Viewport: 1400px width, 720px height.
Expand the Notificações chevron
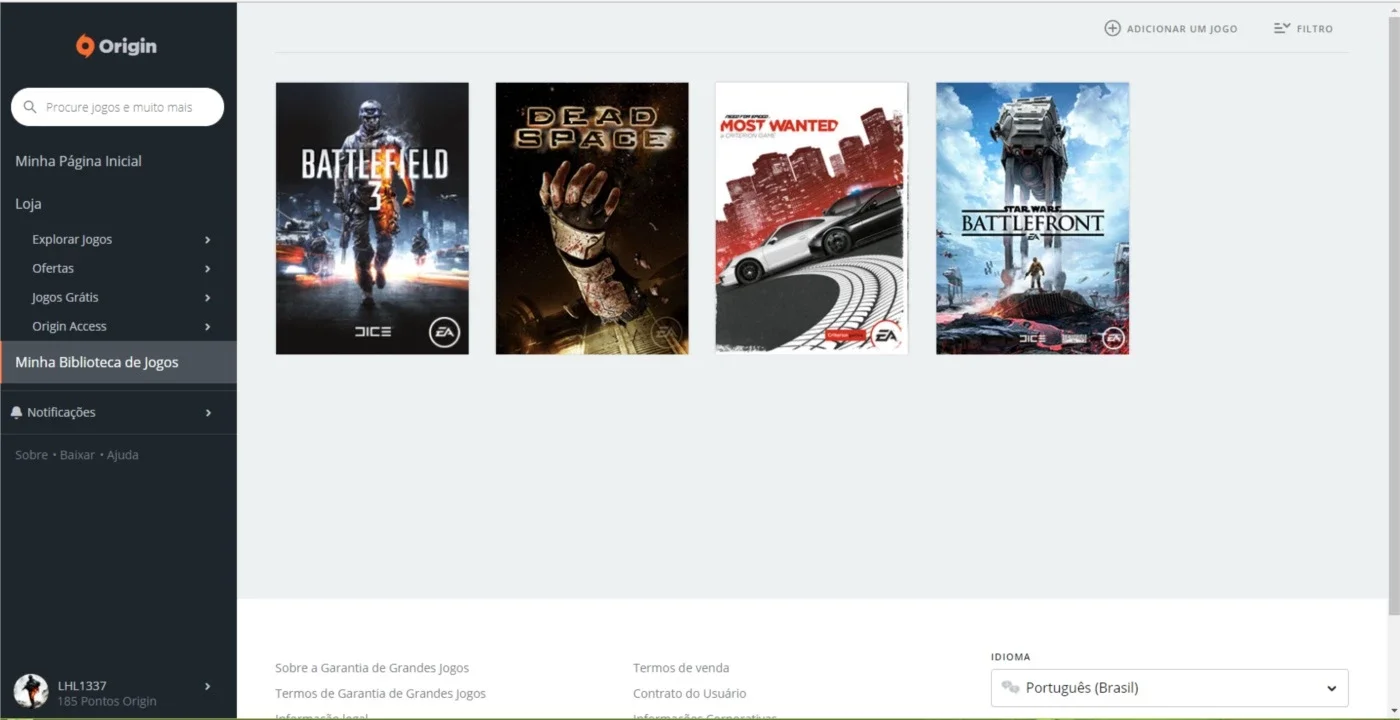click(208, 412)
